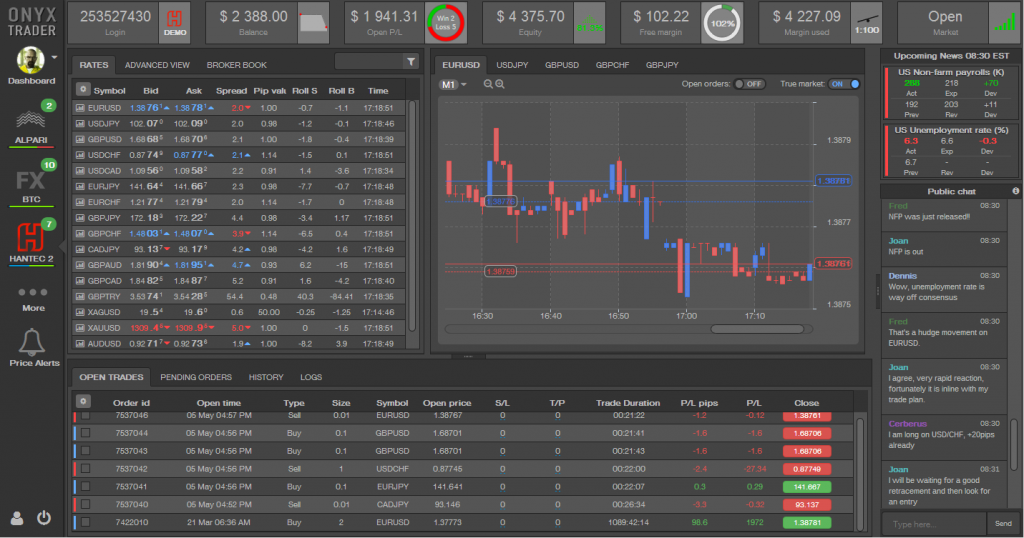Open the Price Alerts bell icon
The image size is (1024, 538).
(34, 343)
